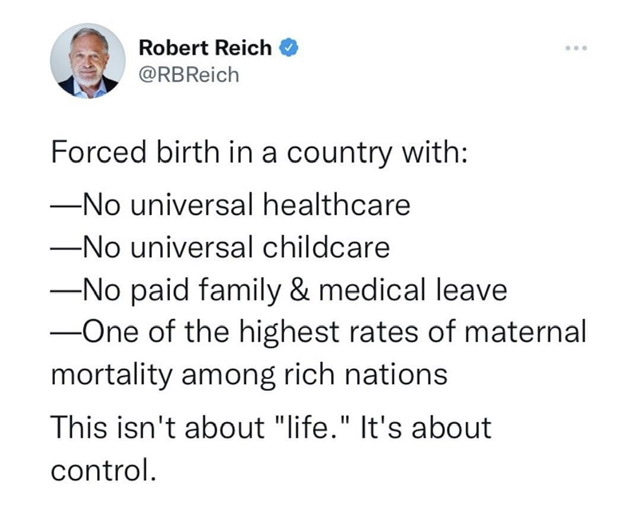Select the "No universal healthcare" line
Screen dimensions: 640x524
click(230, 204)
